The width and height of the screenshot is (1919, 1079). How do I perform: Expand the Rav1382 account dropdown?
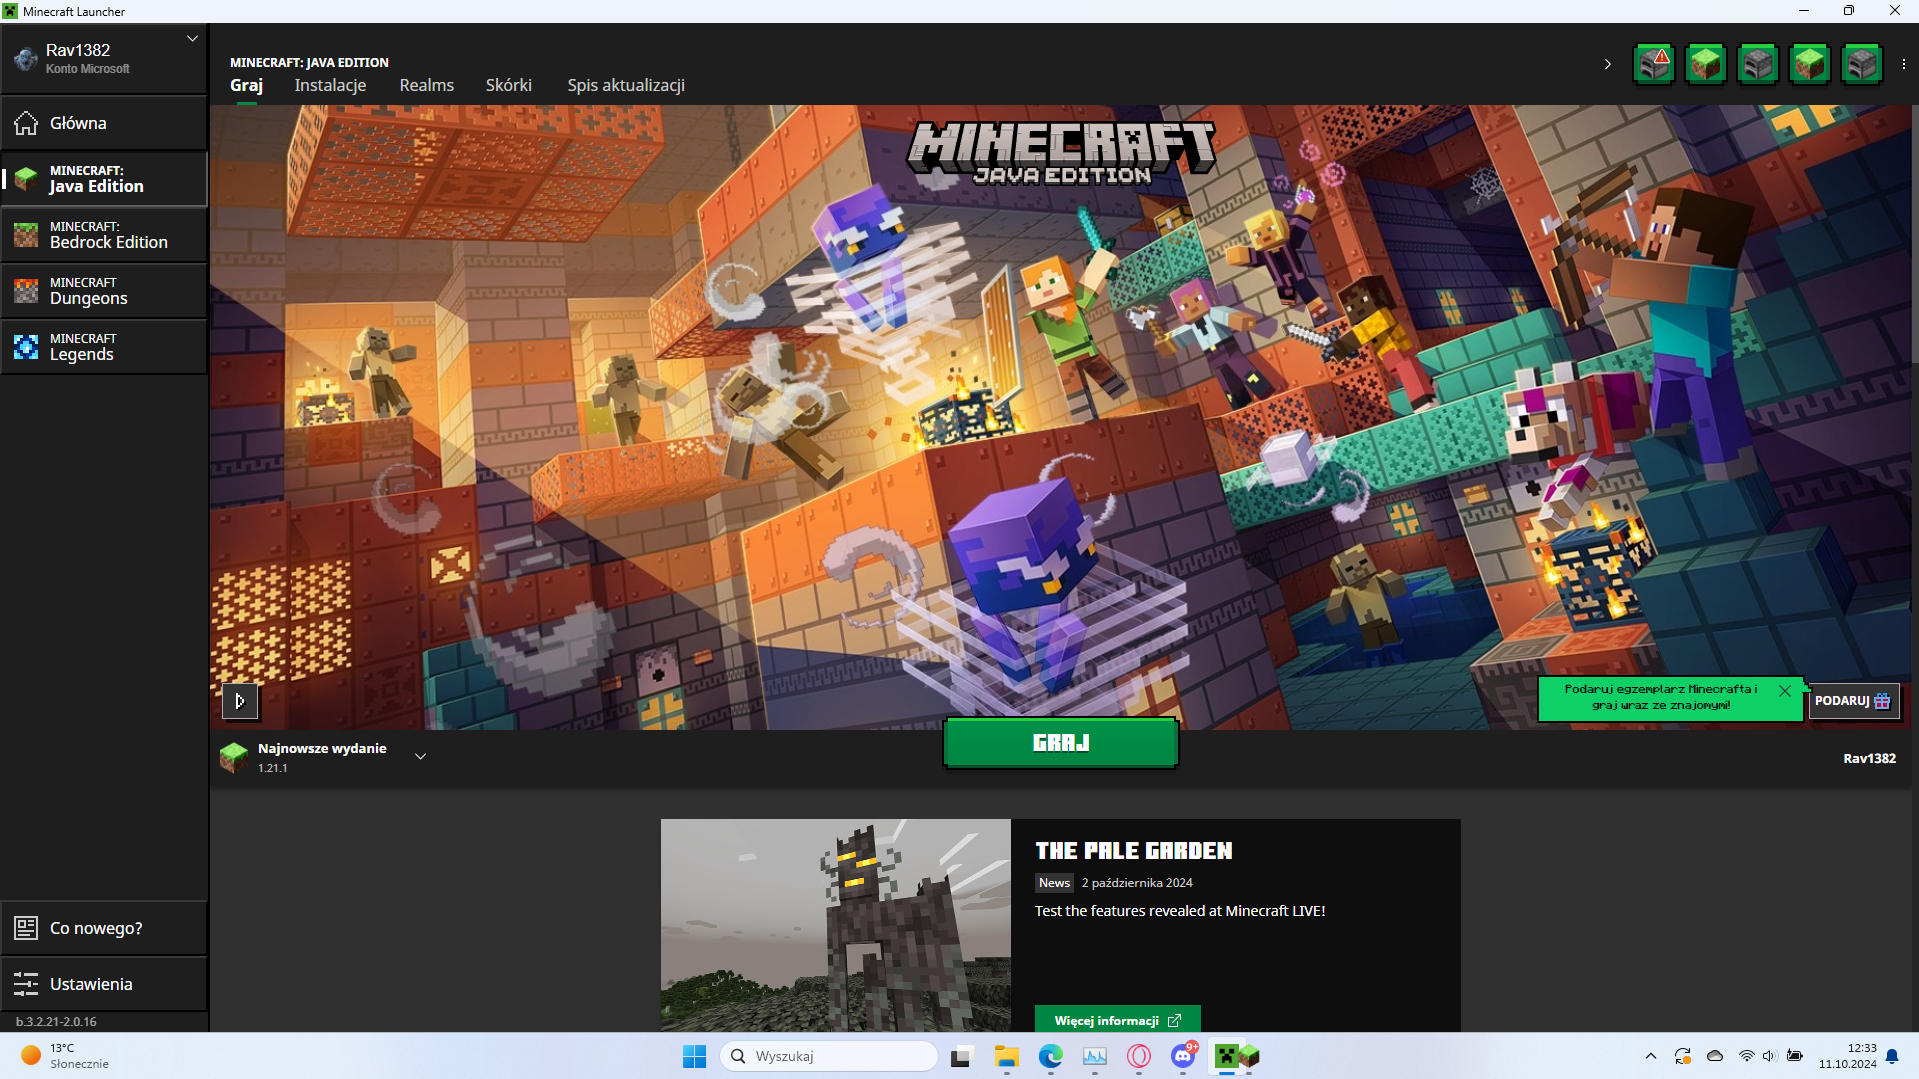point(192,39)
